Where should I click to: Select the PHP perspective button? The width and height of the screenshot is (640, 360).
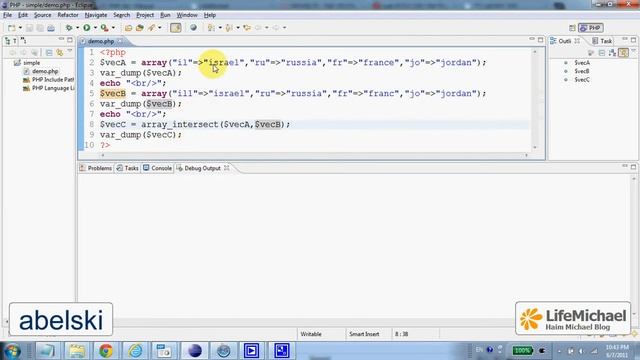coord(591,28)
